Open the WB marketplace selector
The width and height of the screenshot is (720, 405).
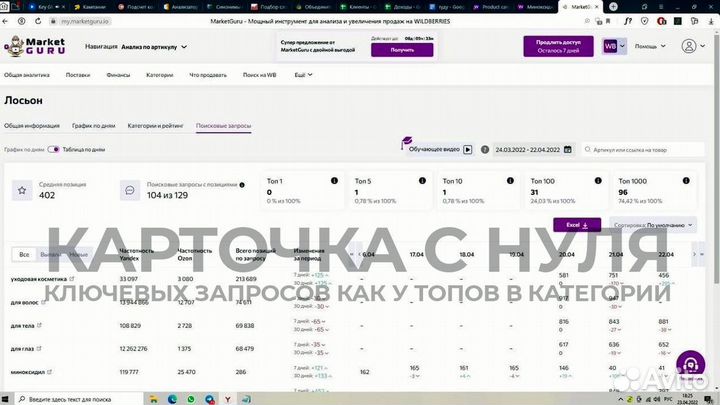(x=614, y=46)
